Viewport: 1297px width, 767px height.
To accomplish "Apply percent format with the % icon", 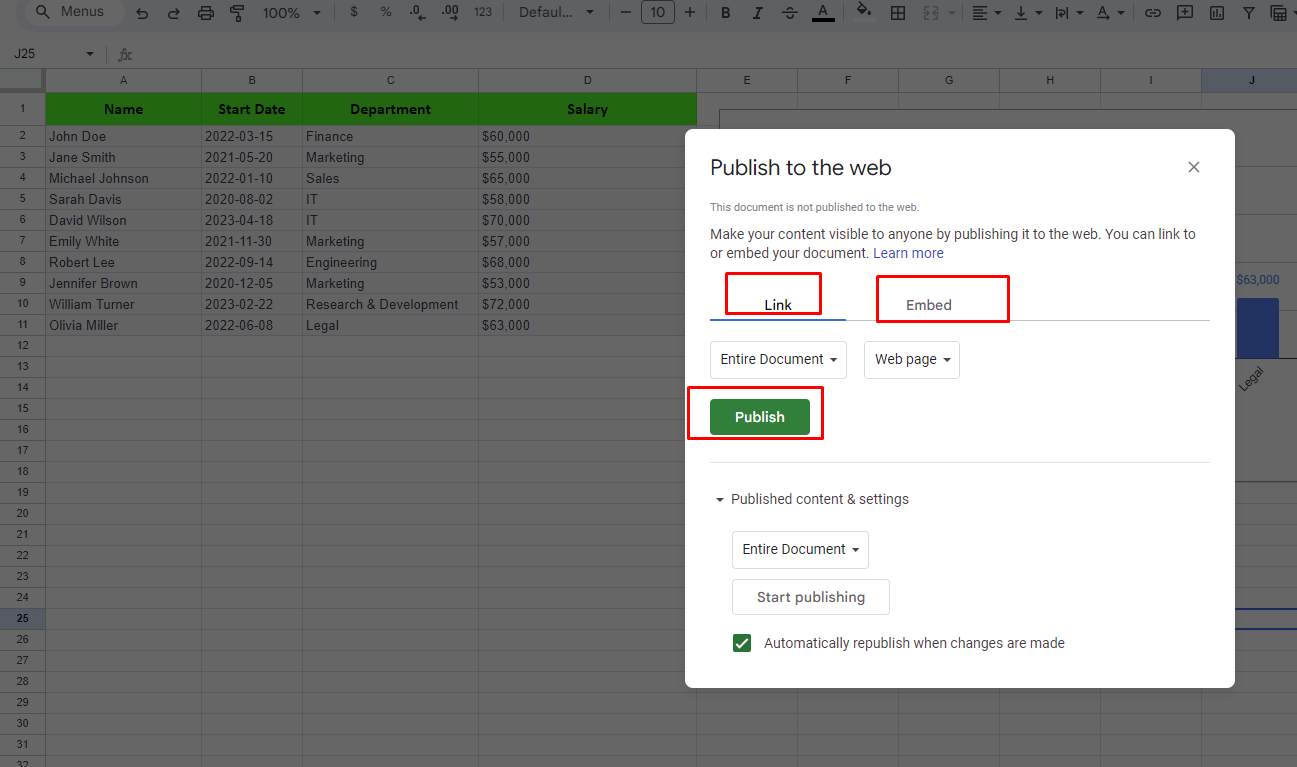I will click(386, 12).
